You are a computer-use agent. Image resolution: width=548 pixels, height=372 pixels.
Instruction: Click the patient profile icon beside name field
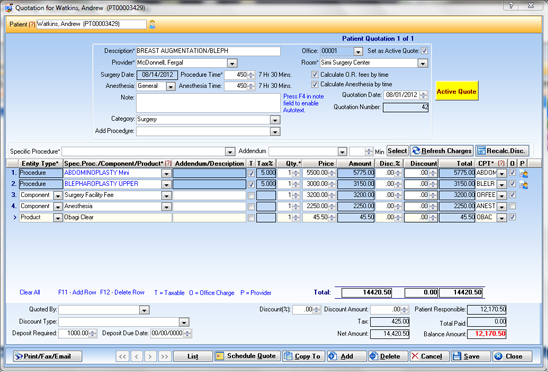pyautogui.click(x=152, y=24)
